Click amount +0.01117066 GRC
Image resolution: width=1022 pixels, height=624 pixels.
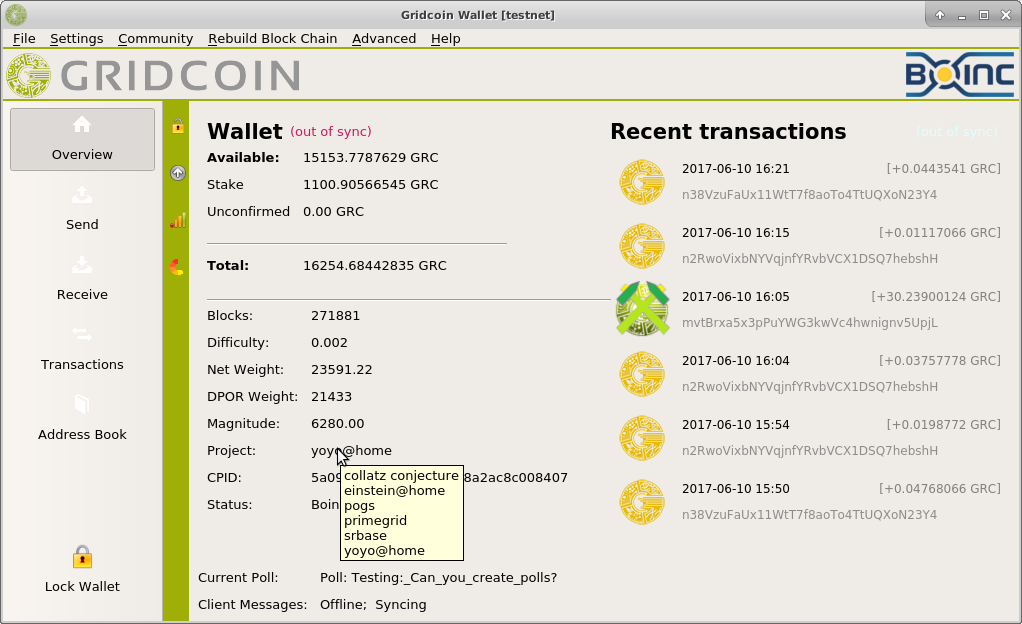tap(940, 233)
